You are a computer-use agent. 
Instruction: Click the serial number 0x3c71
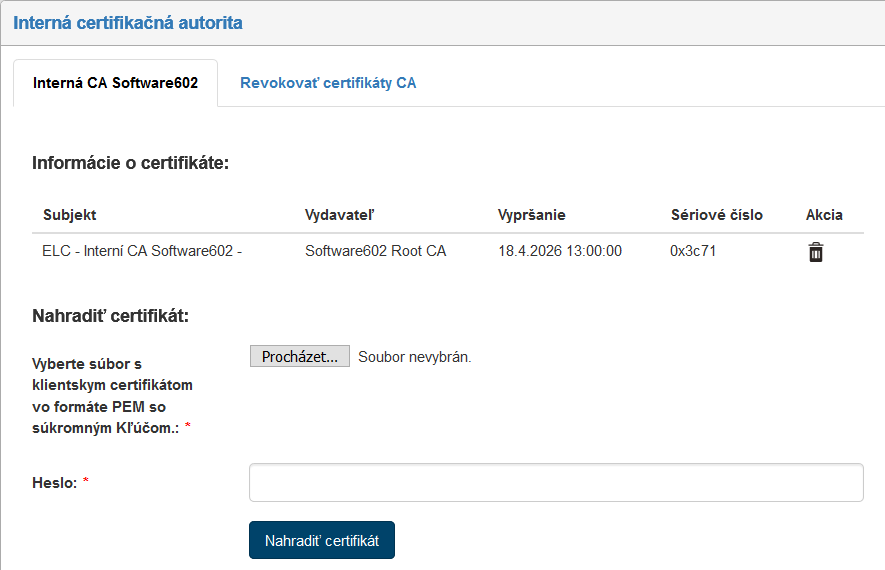[x=693, y=251]
